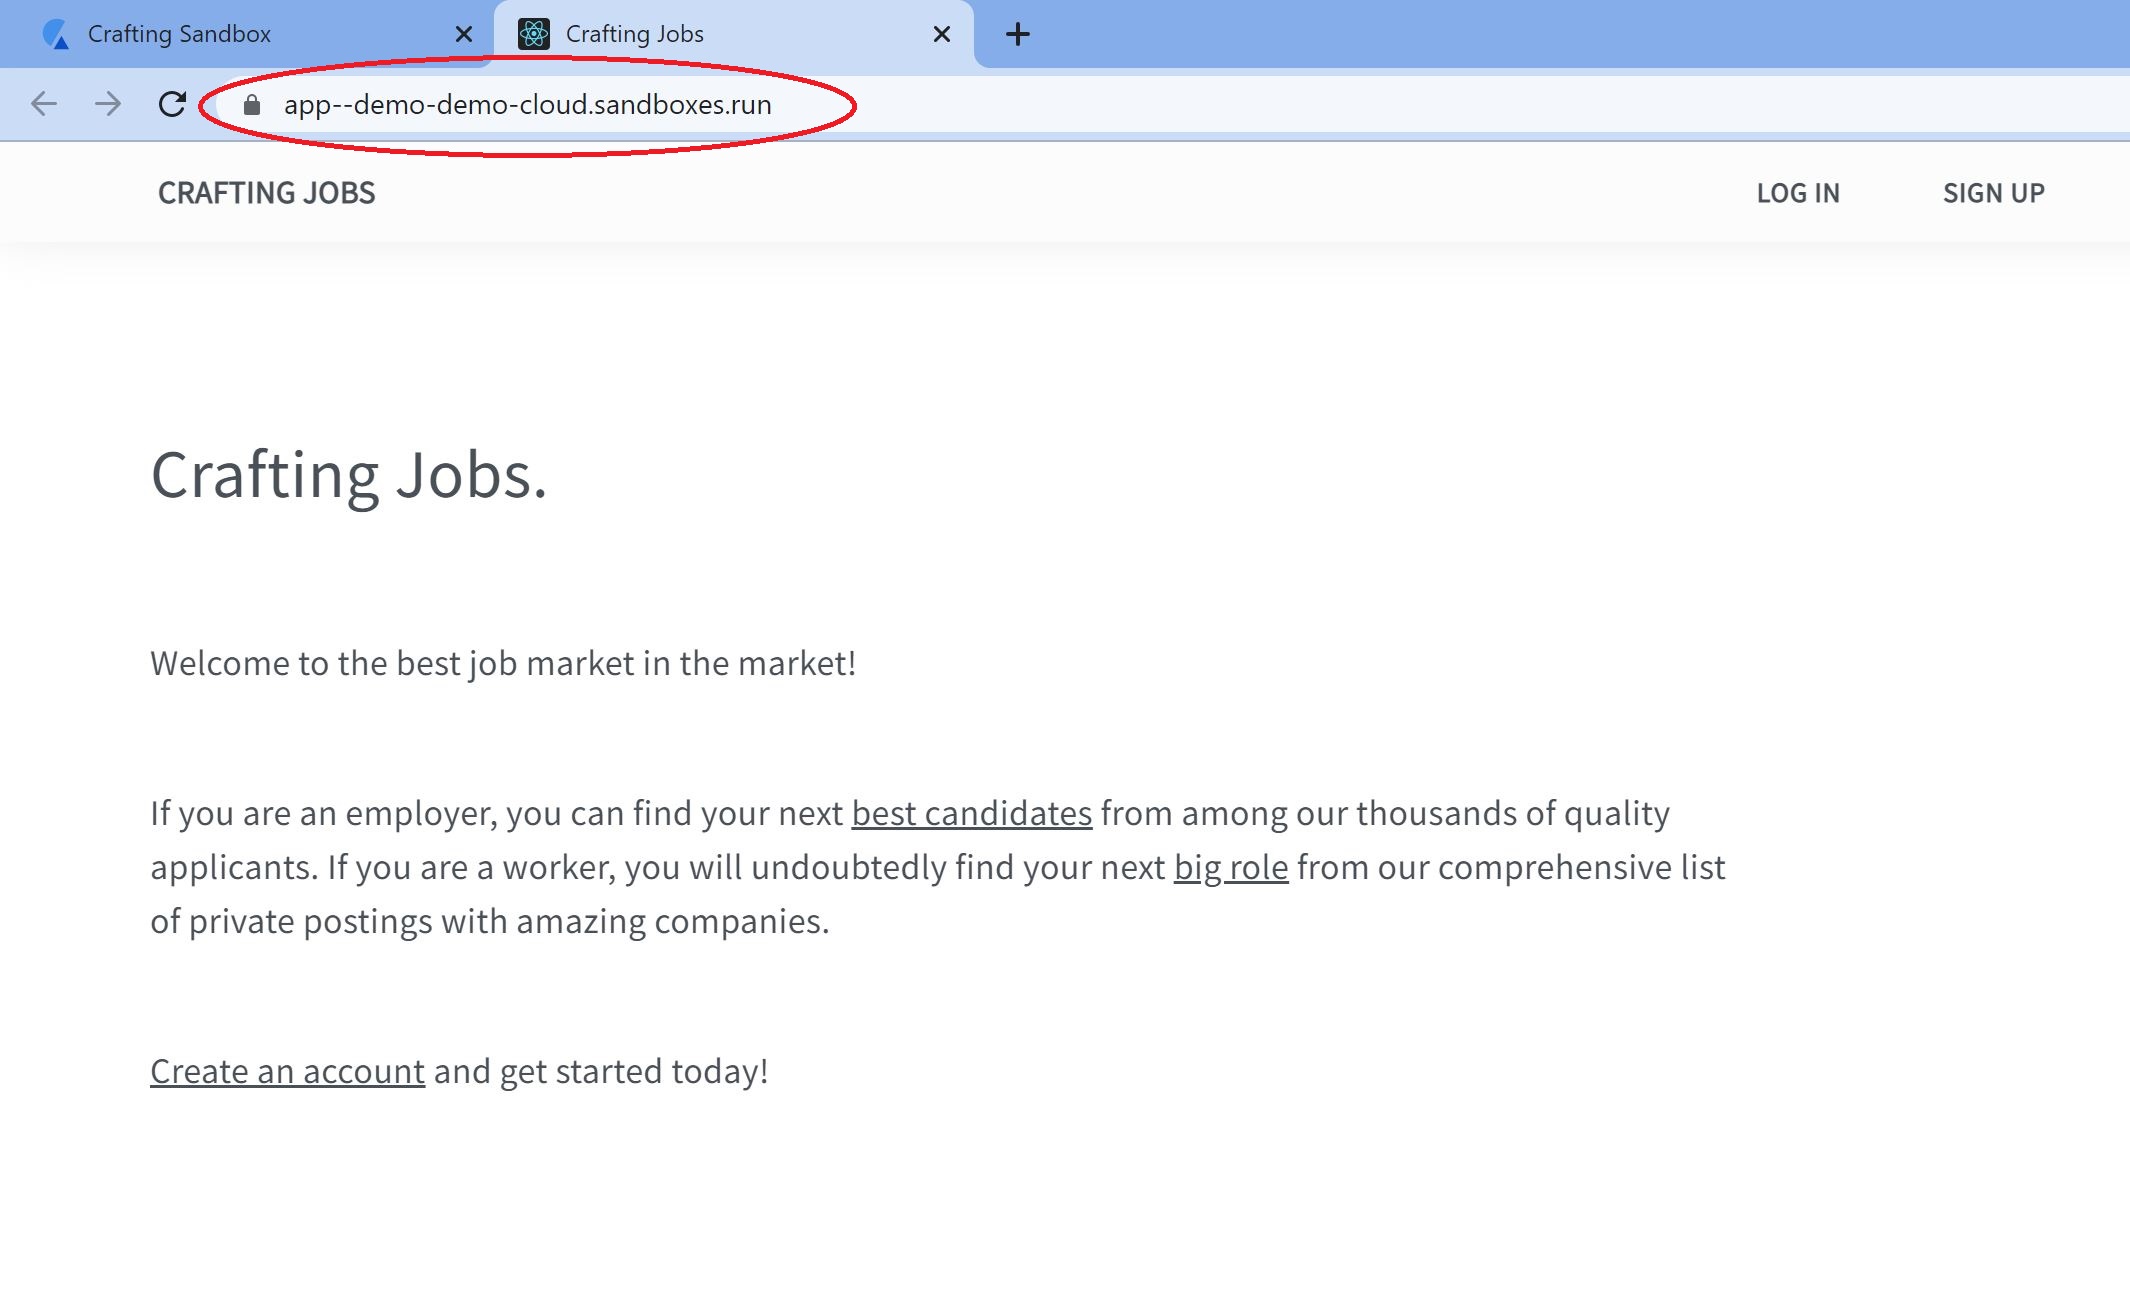Close the Crafting Jobs tab
The image size is (2130, 1300).
(x=941, y=34)
